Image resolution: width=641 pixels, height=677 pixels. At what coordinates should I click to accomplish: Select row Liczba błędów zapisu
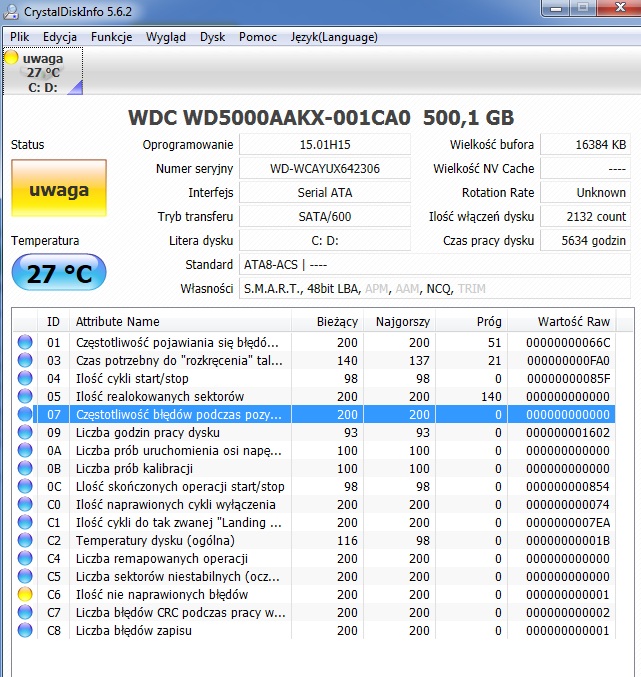(x=314, y=630)
